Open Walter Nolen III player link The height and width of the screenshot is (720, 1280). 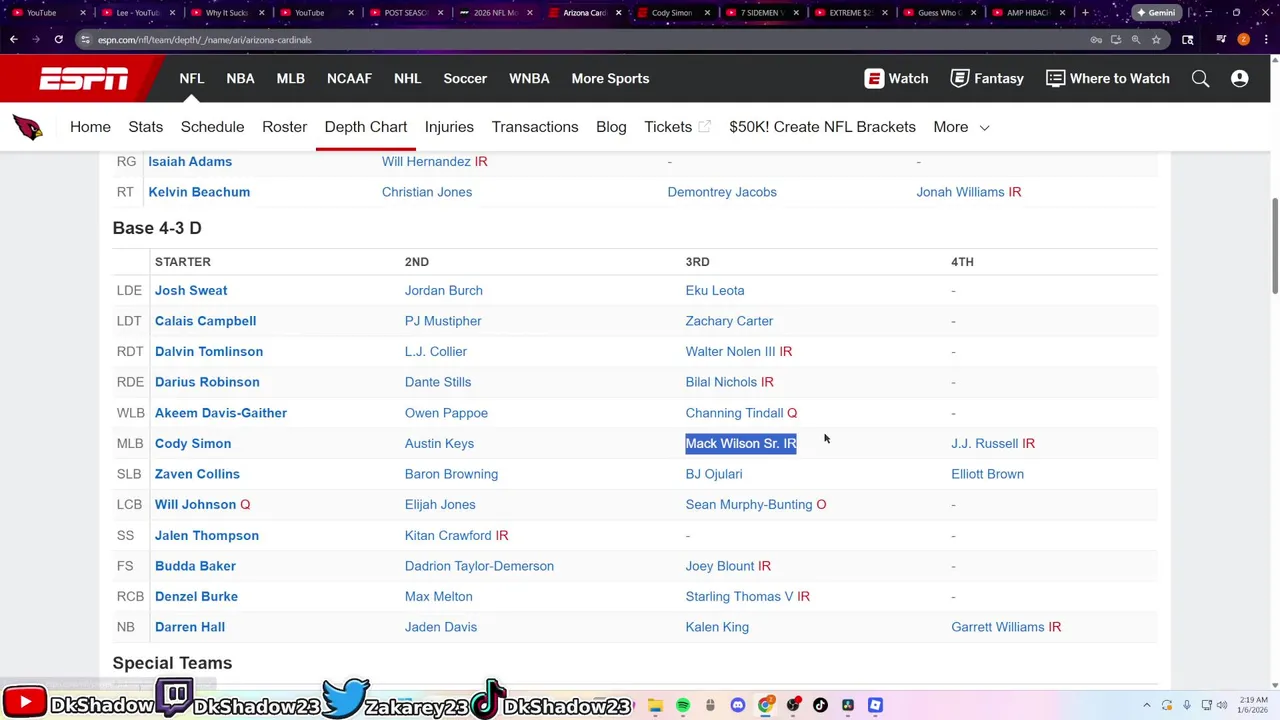coord(730,352)
